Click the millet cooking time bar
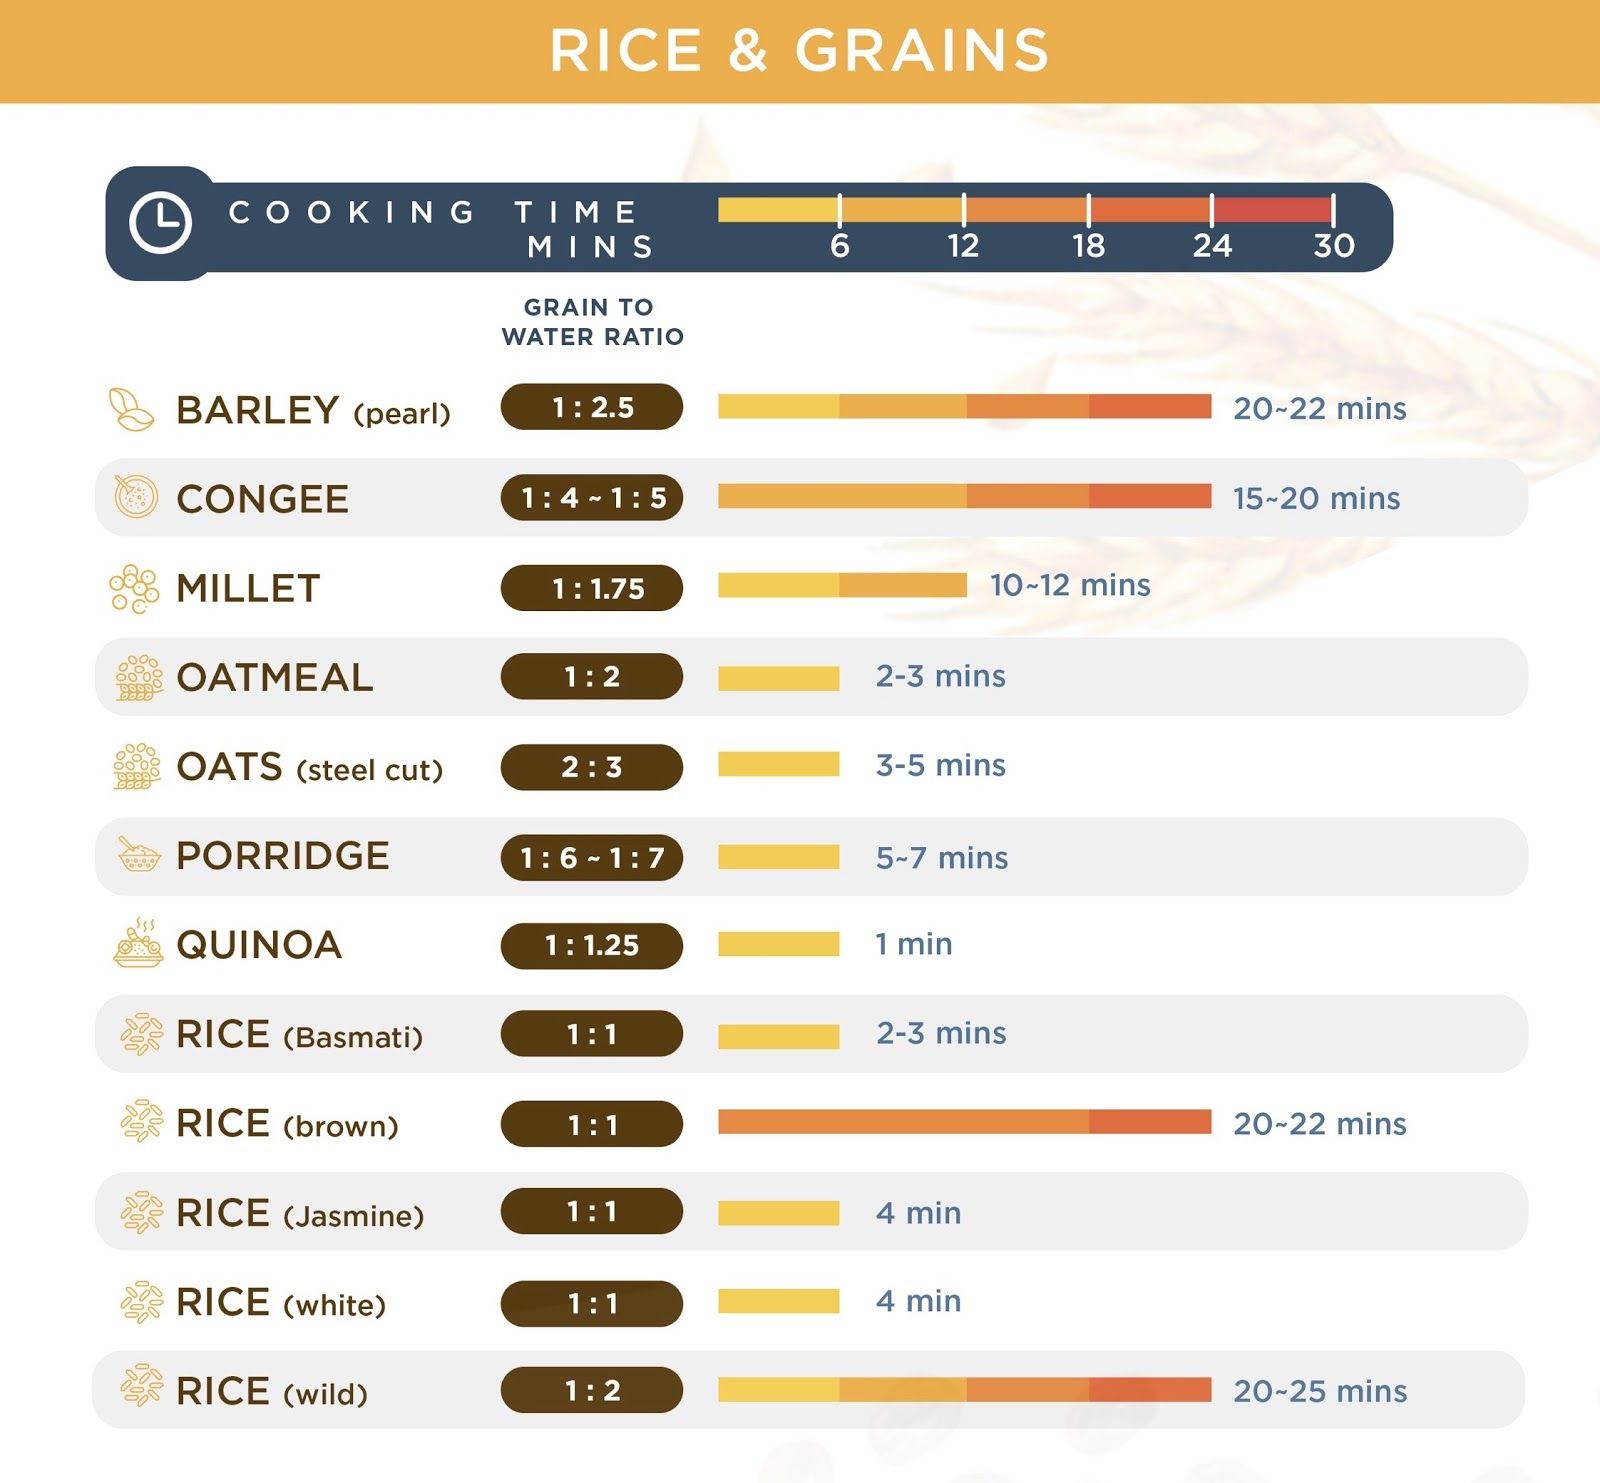1600x1483 pixels. click(x=842, y=585)
